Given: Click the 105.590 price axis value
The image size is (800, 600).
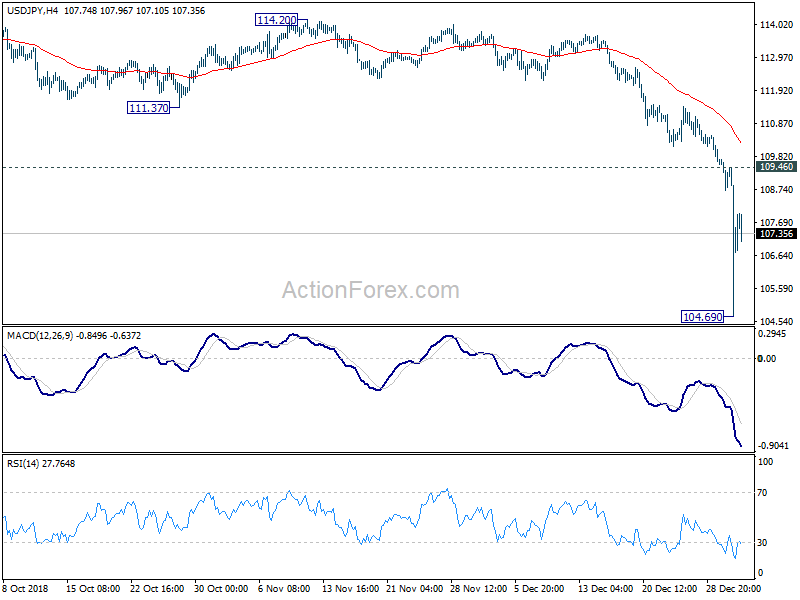Looking at the screenshot, I should click(777, 288).
